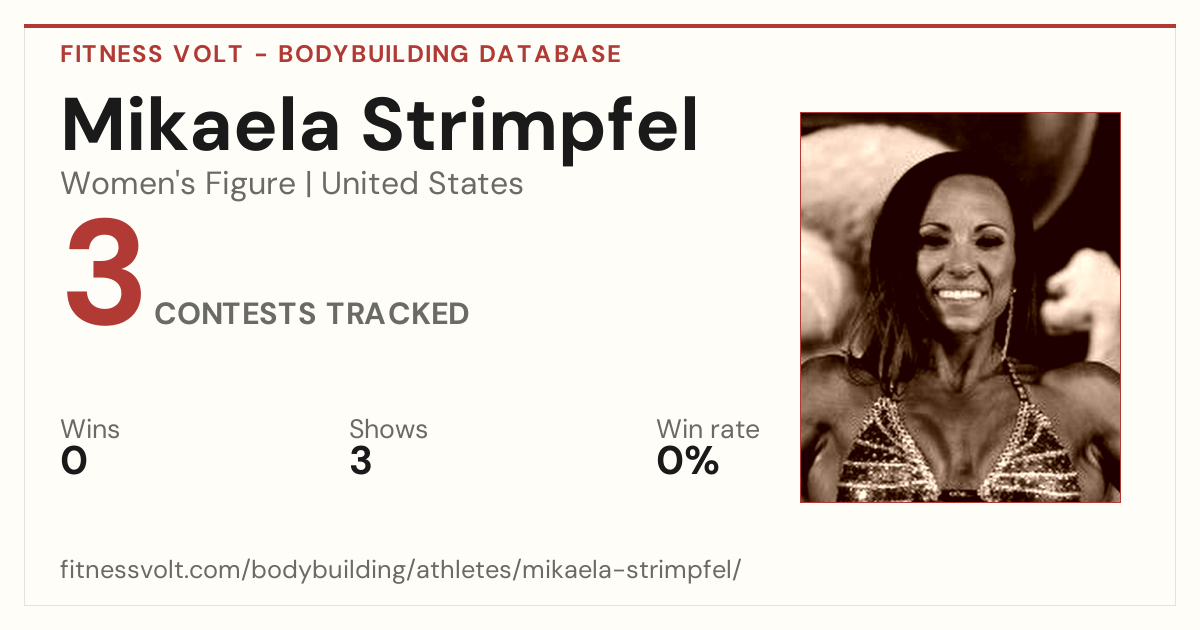This screenshot has height=630, width=1200.
Task: Click the 0% value under Win rate
Action: (688, 461)
